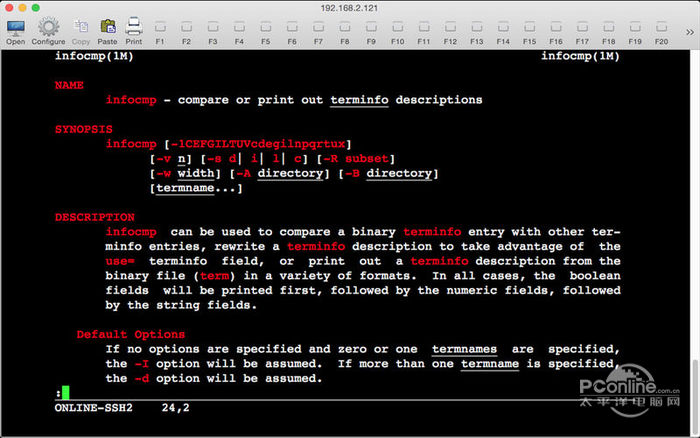Click the F5 function key button

[x=266, y=33]
